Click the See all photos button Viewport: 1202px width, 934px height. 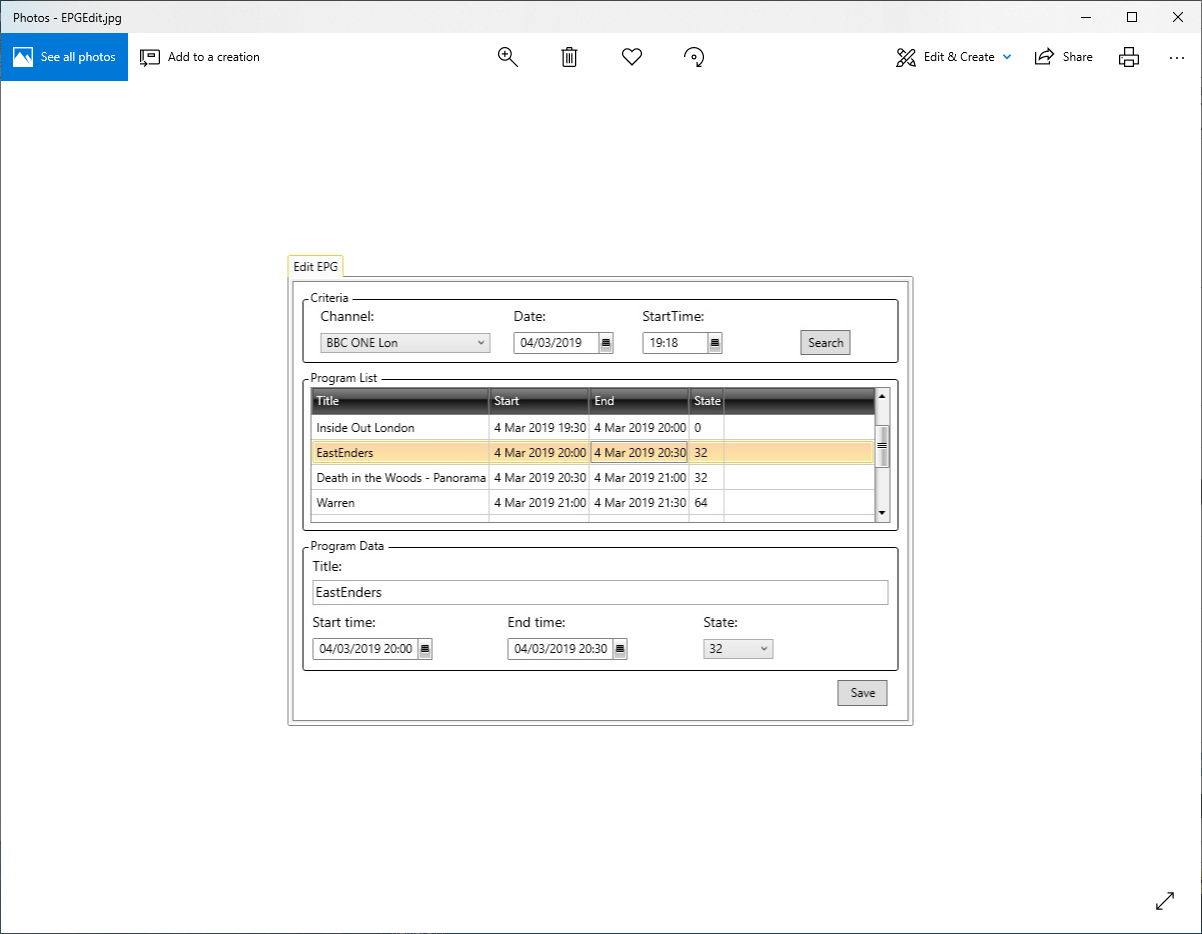pos(65,57)
